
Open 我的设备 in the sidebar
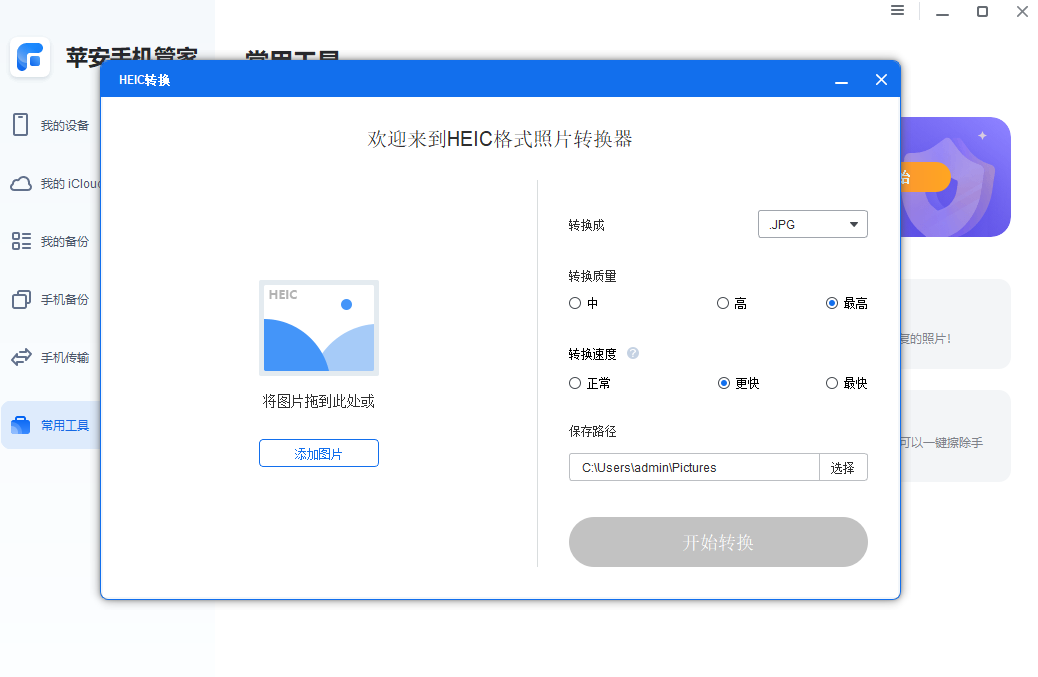click(x=55, y=125)
